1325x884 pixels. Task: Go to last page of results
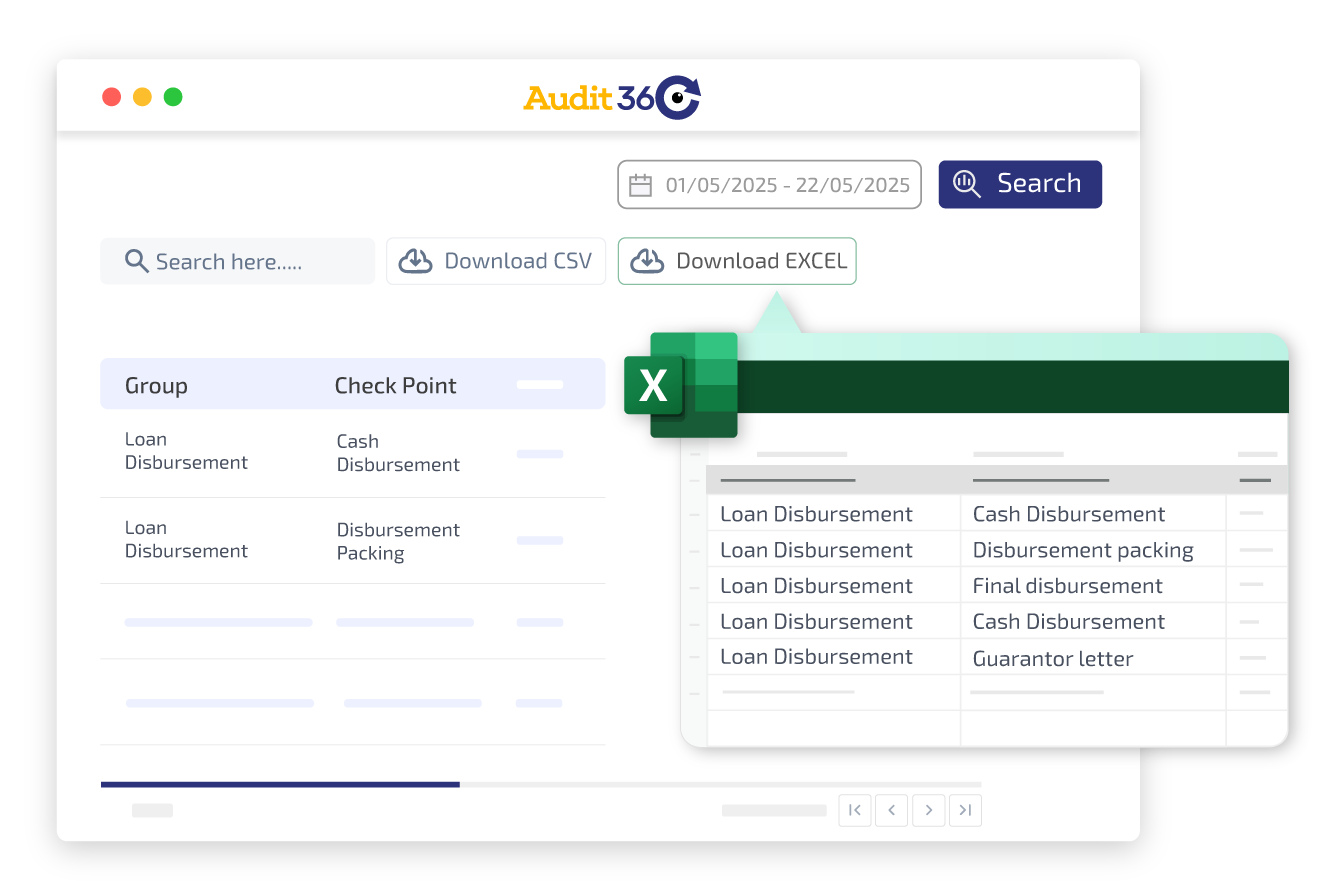click(x=965, y=810)
